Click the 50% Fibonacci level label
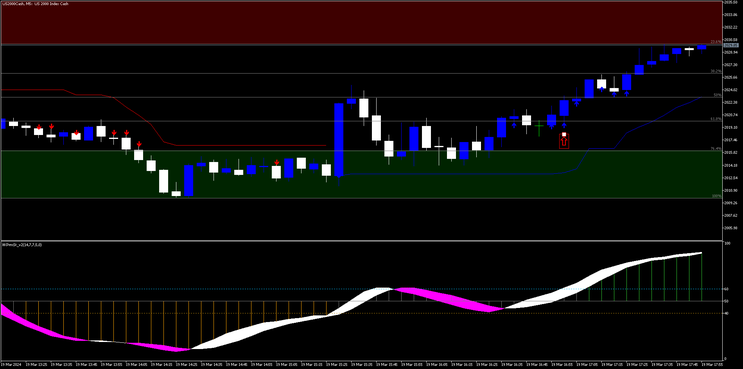The height and width of the screenshot is (369, 743). point(717,95)
